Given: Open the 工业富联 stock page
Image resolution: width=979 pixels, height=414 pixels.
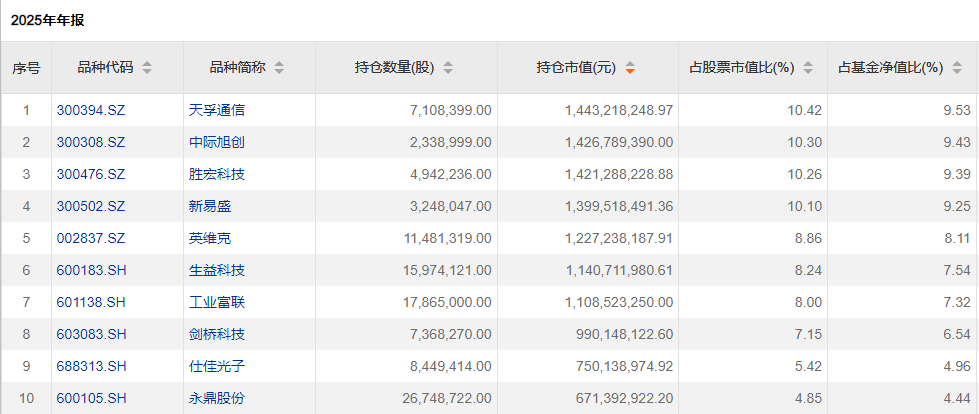Looking at the screenshot, I should pos(216,302).
